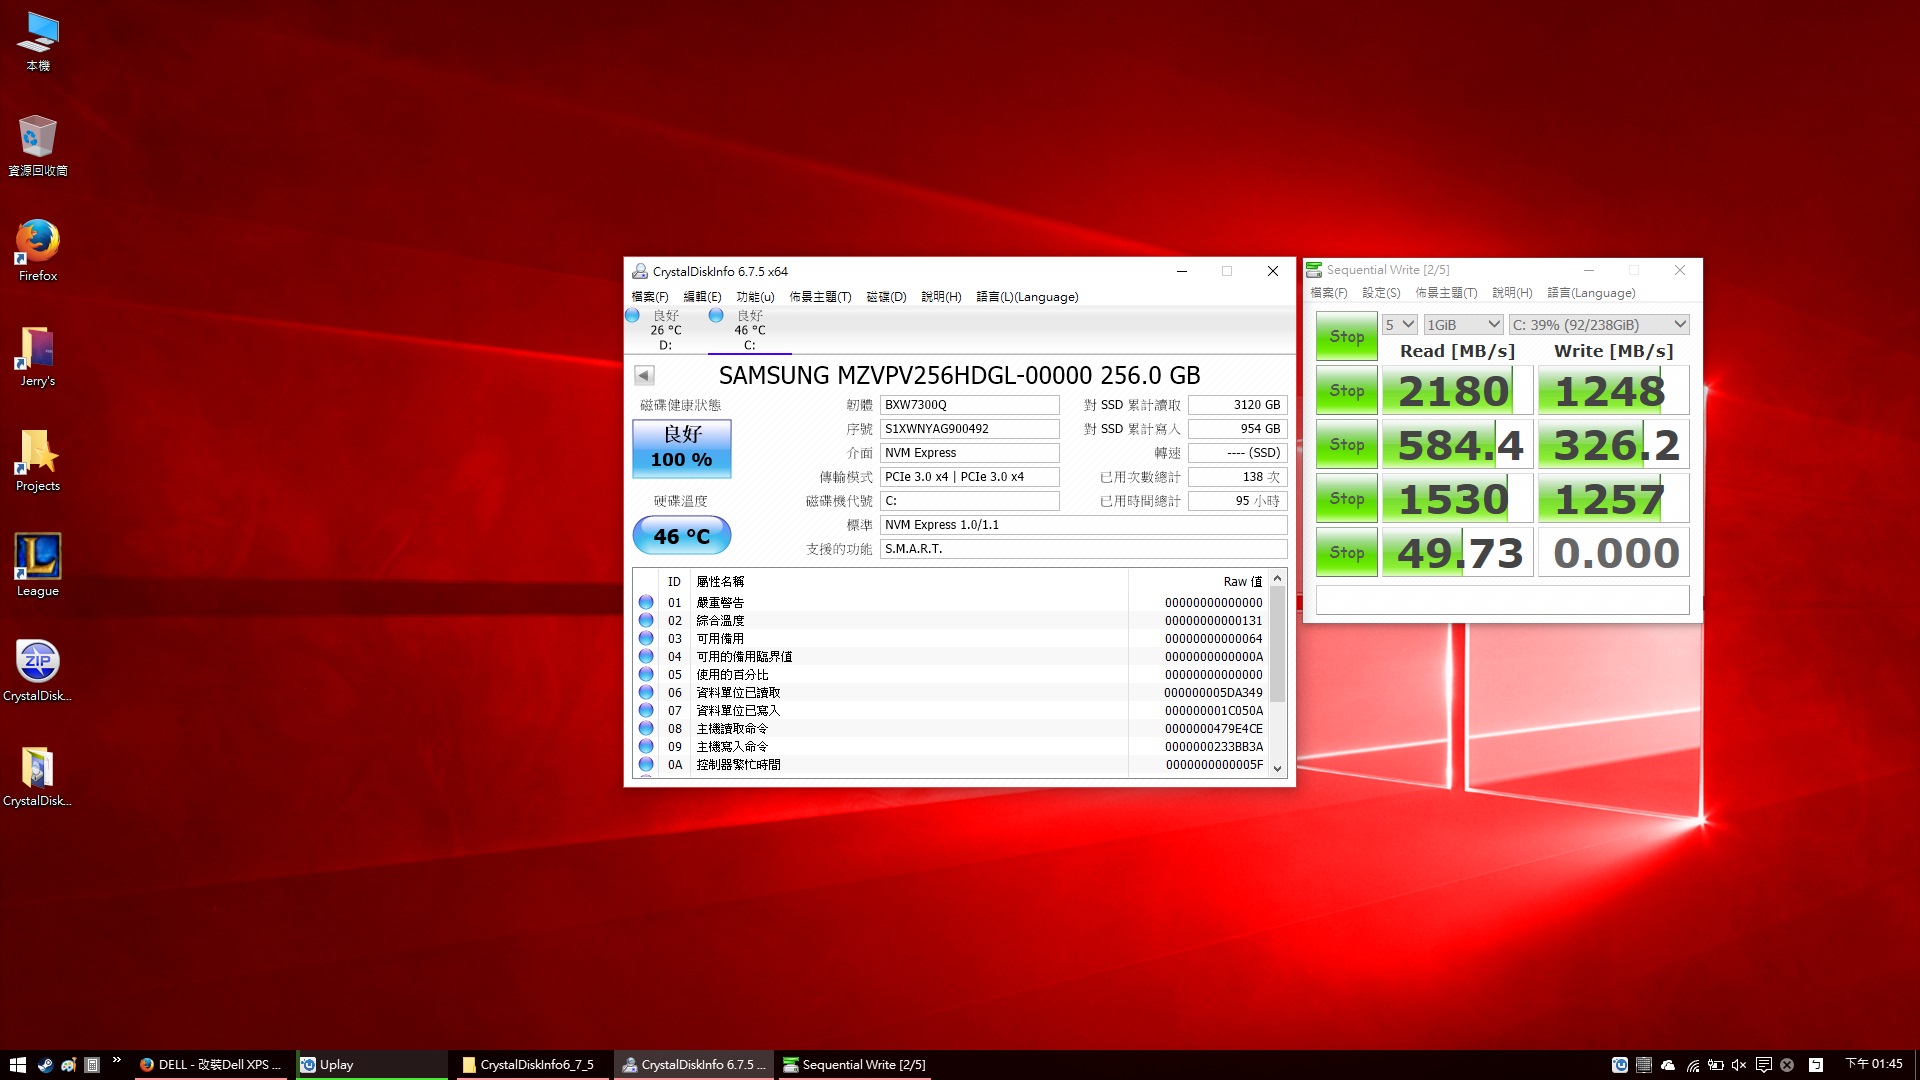Open the 語言(L)(Language) menu in CrystalDiskInfo
Viewport: 1920px width, 1080px height.
click(1027, 297)
